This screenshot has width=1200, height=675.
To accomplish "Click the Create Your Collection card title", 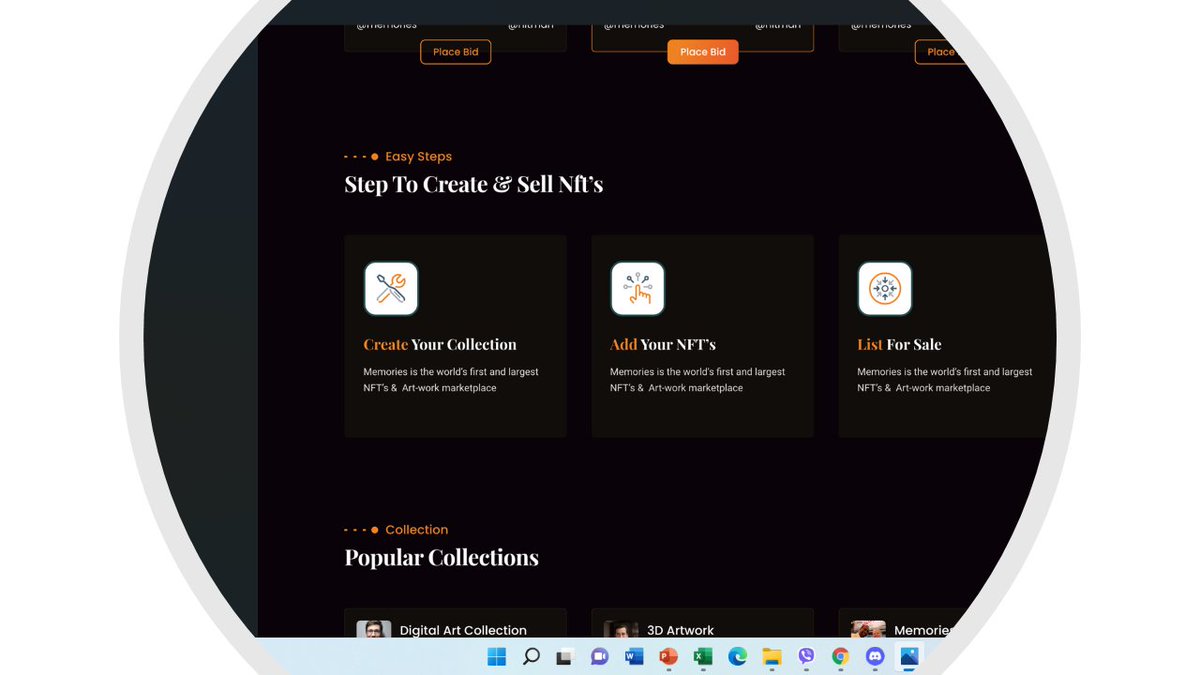I will tap(440, 344).
